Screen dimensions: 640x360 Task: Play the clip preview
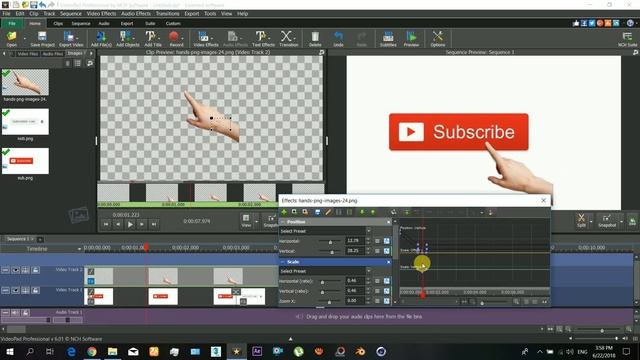click(x=130, y=224)
